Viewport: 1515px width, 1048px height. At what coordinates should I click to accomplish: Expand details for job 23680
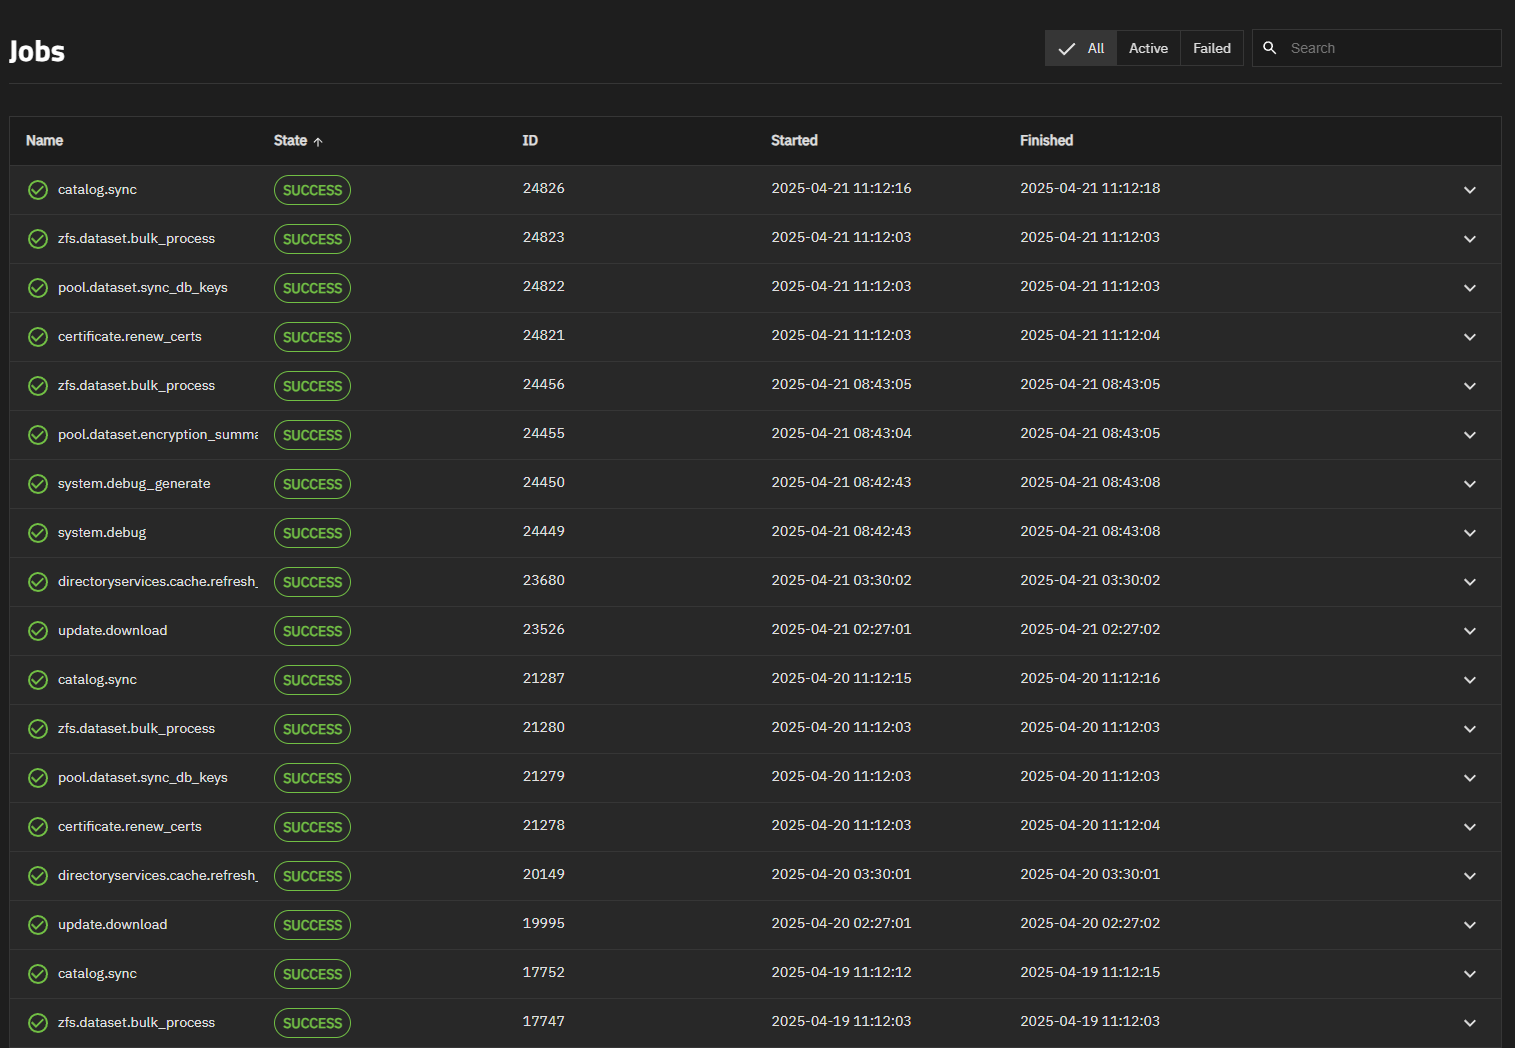click(1470, 582)
